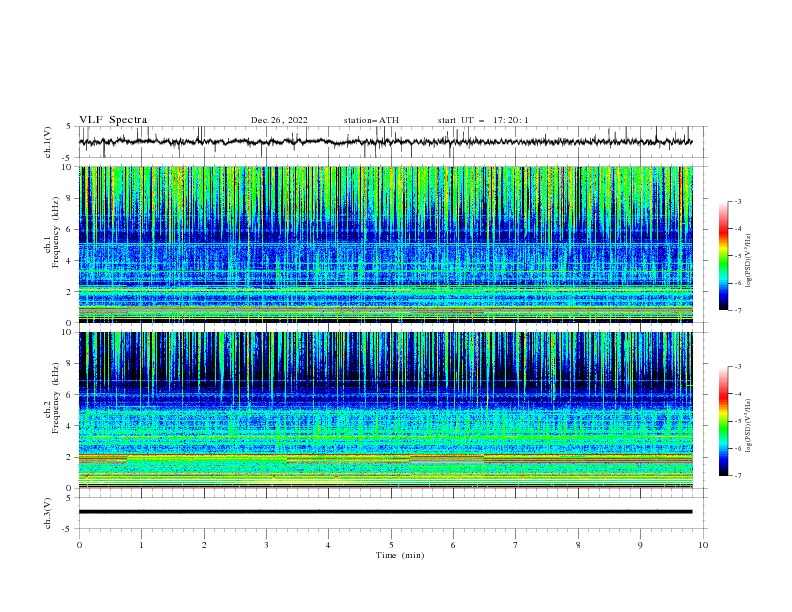The image size is (792, 612).
Task: Click the "8" kHz tick of ch.2 frequency axis
Action: tap(69, 364)
